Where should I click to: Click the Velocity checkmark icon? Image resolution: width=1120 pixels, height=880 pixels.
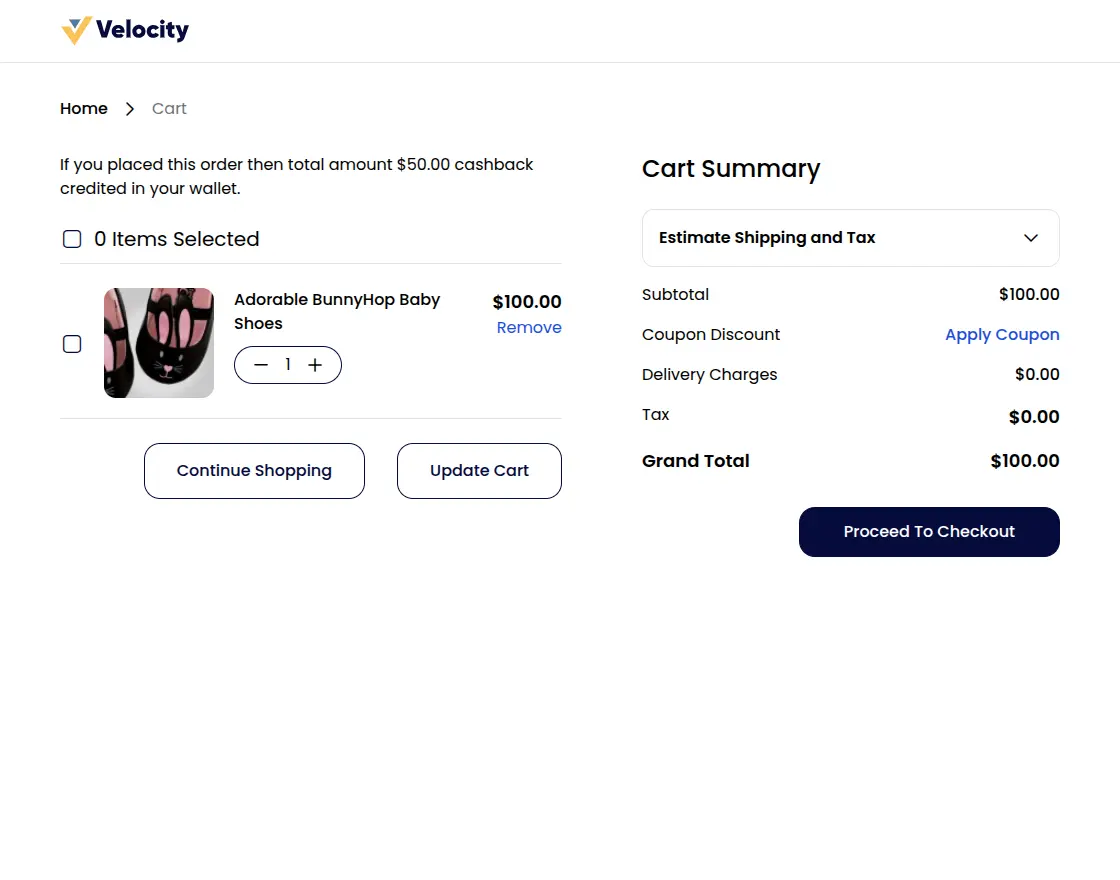(75, 30)
